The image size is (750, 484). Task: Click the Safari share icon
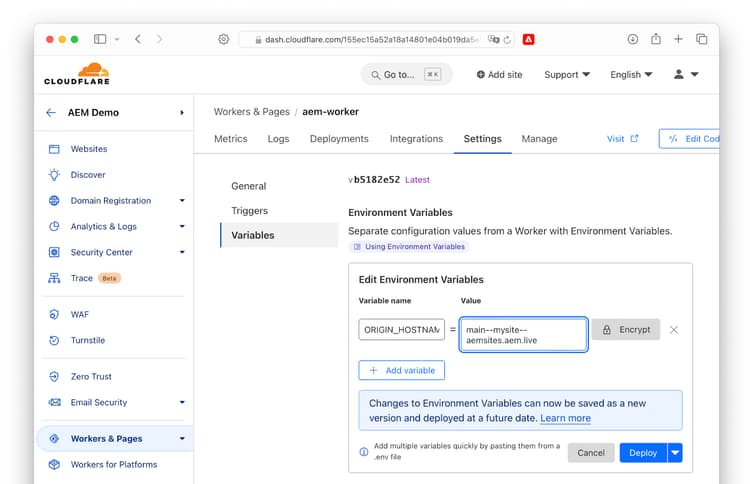click(655, 39)
